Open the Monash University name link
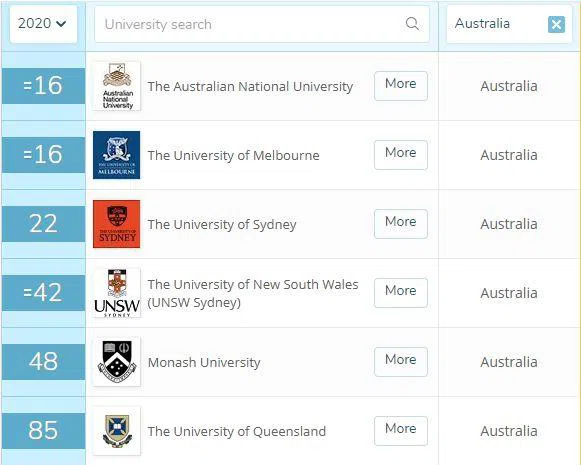Viewport: 581px width, 465px height. pos(204,362)
